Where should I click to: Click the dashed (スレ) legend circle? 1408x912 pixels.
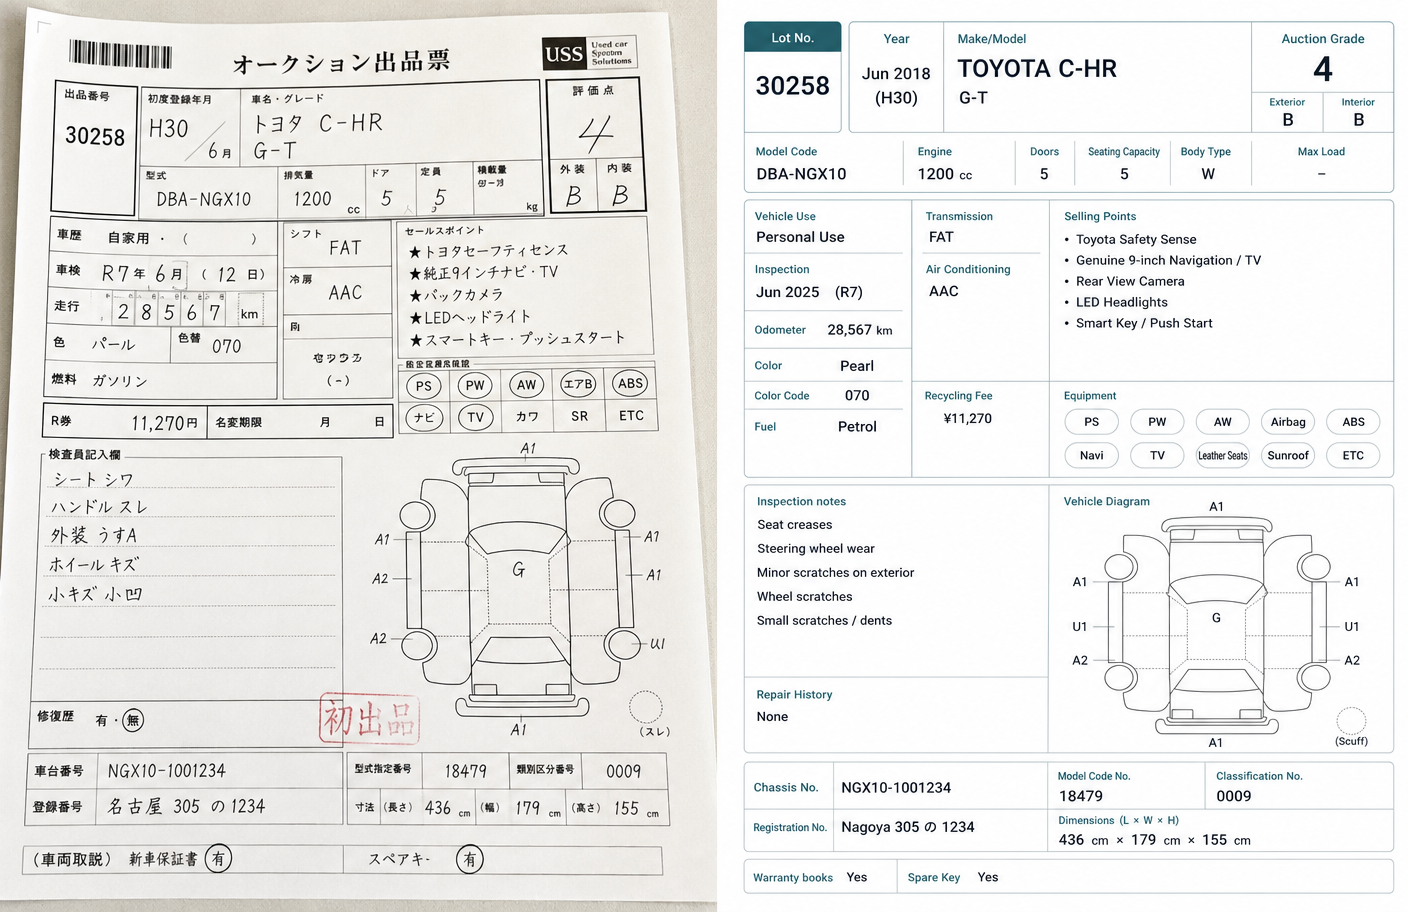pyautogui.click(x=646, y=707)
